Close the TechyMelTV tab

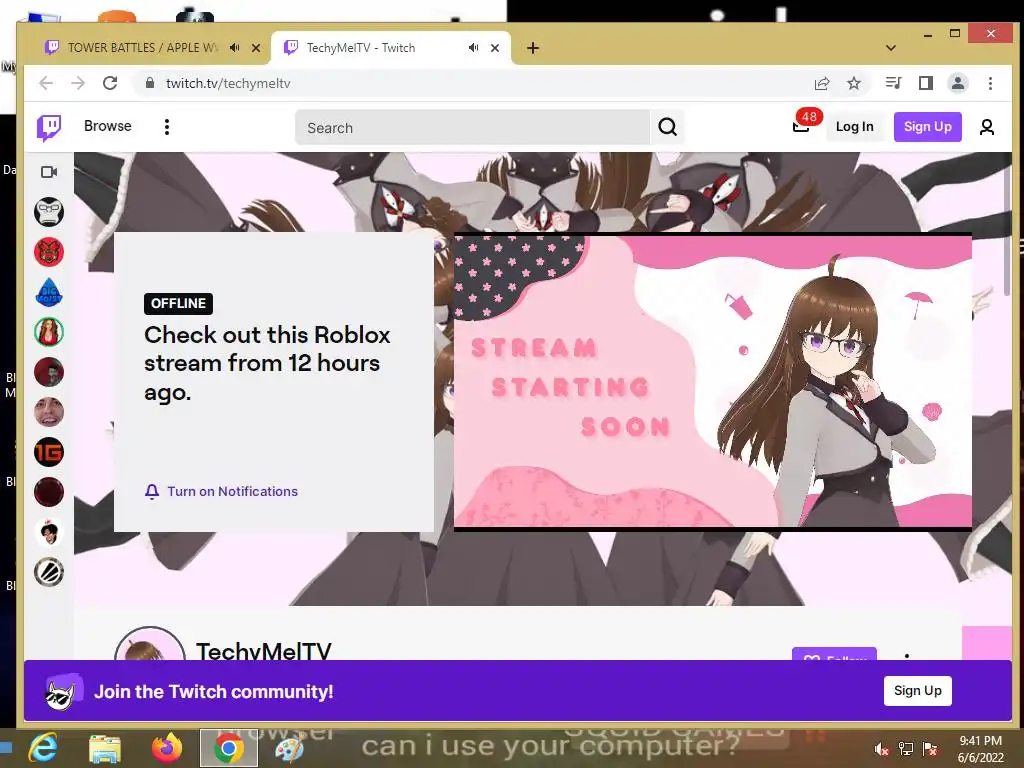coord(495,48)
